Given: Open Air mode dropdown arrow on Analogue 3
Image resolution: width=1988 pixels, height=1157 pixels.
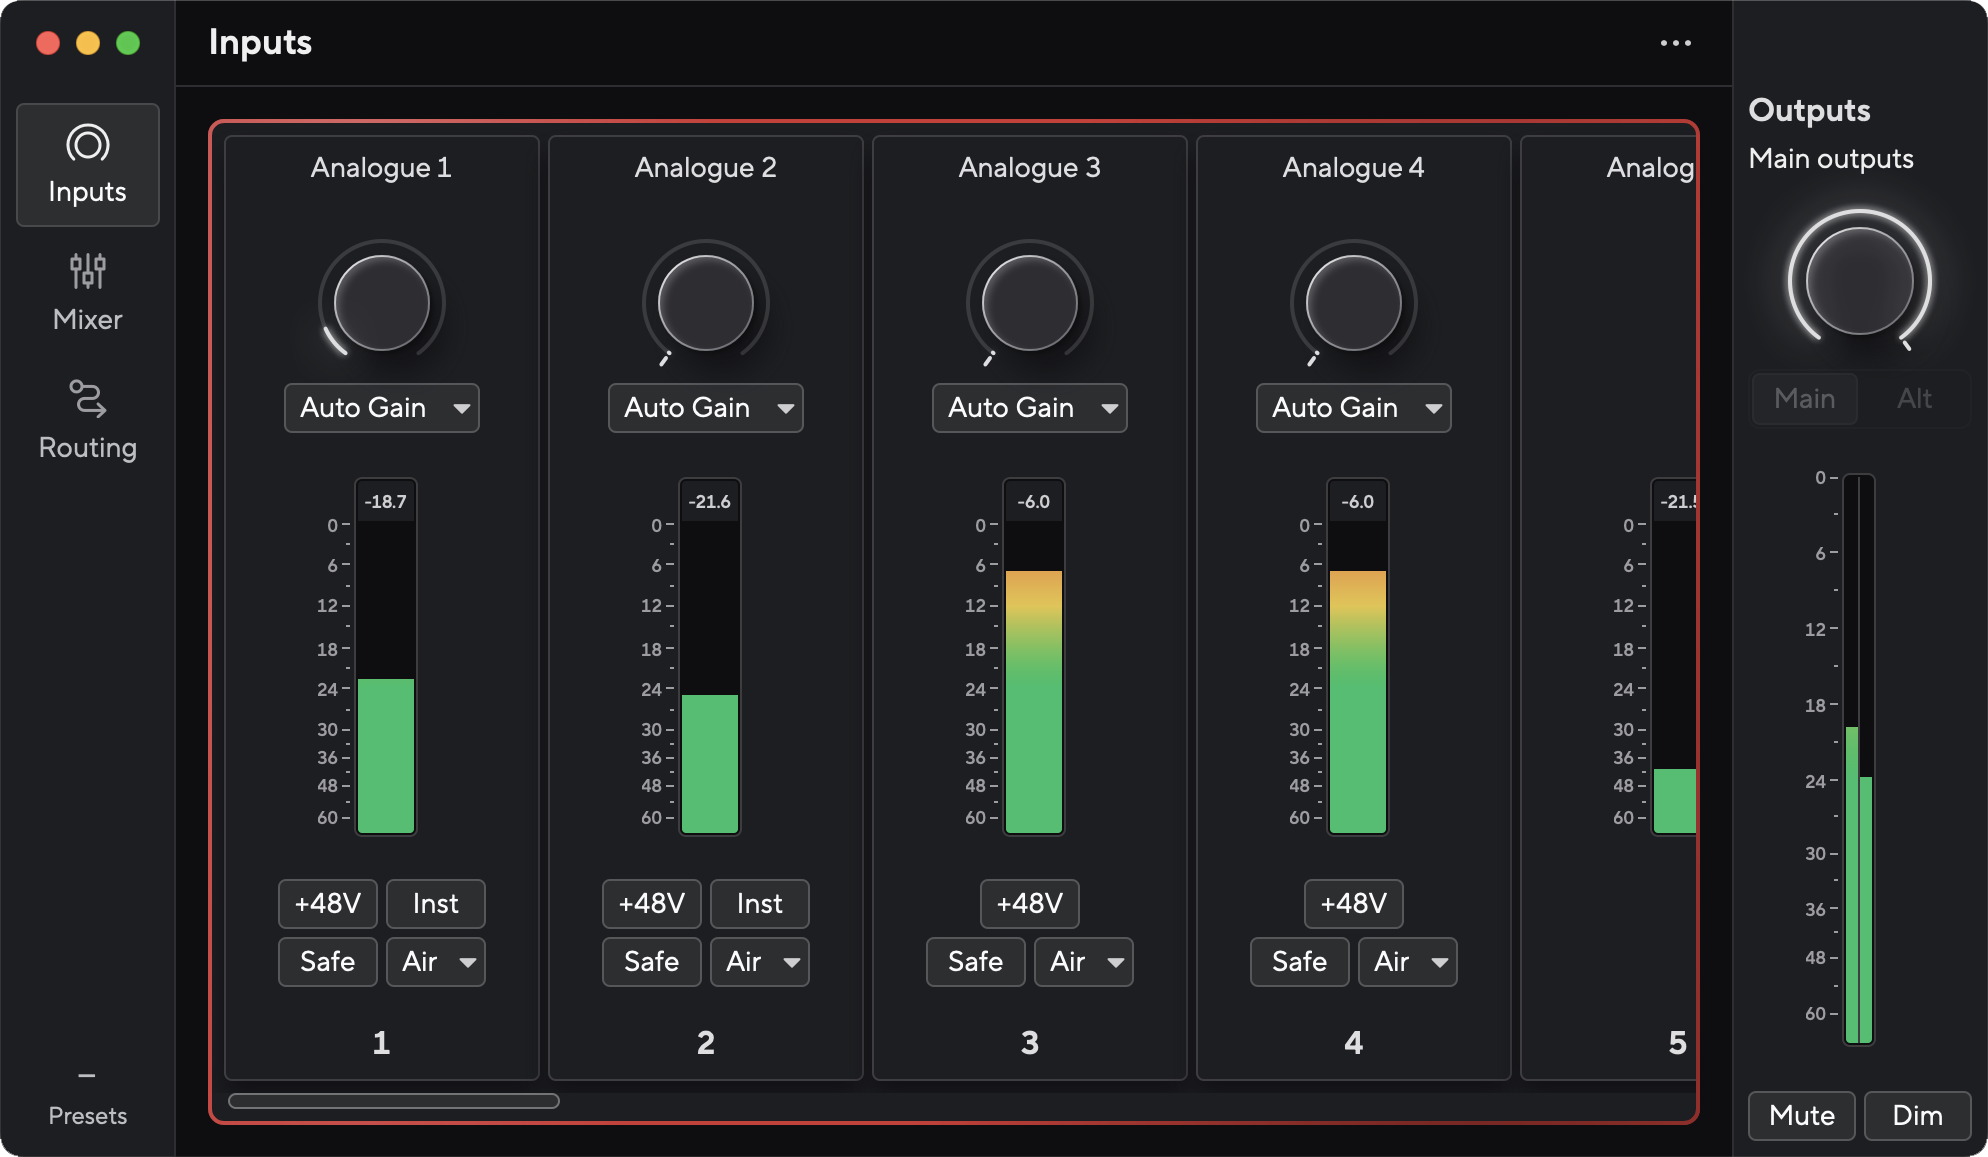Looking at the screenshot, I should click(1115, 962).
